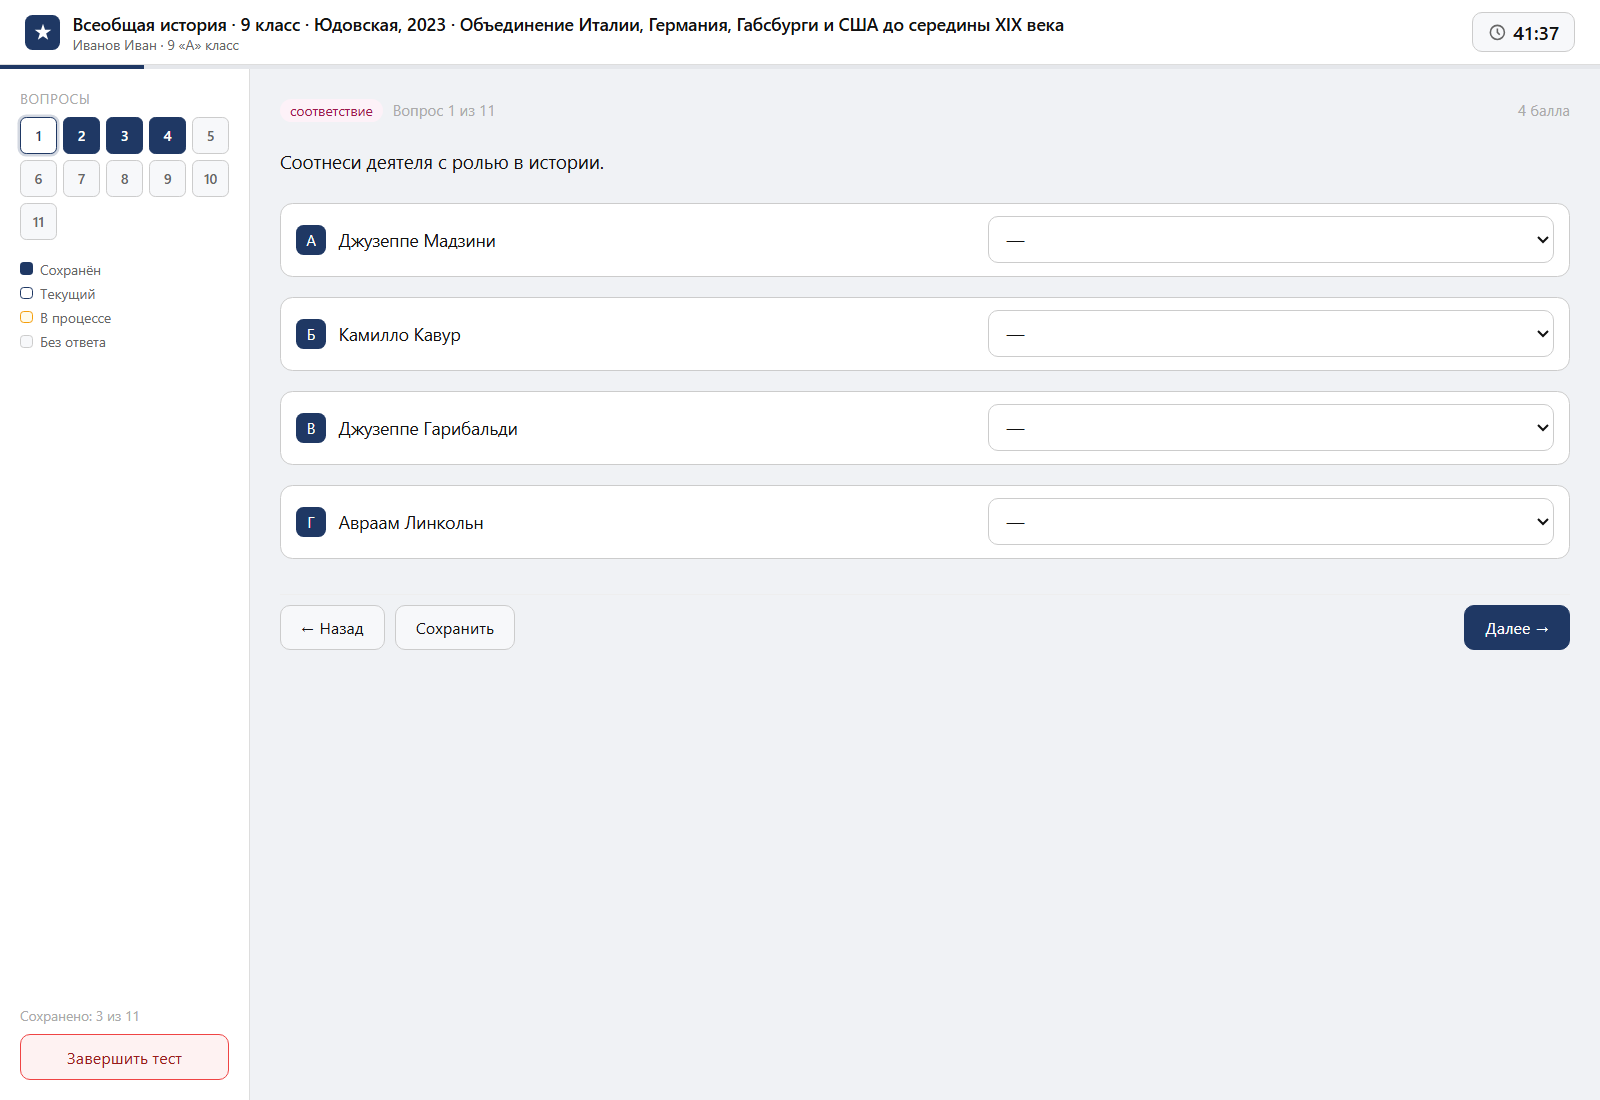Click the letter Г badge

tap(311, 522)
